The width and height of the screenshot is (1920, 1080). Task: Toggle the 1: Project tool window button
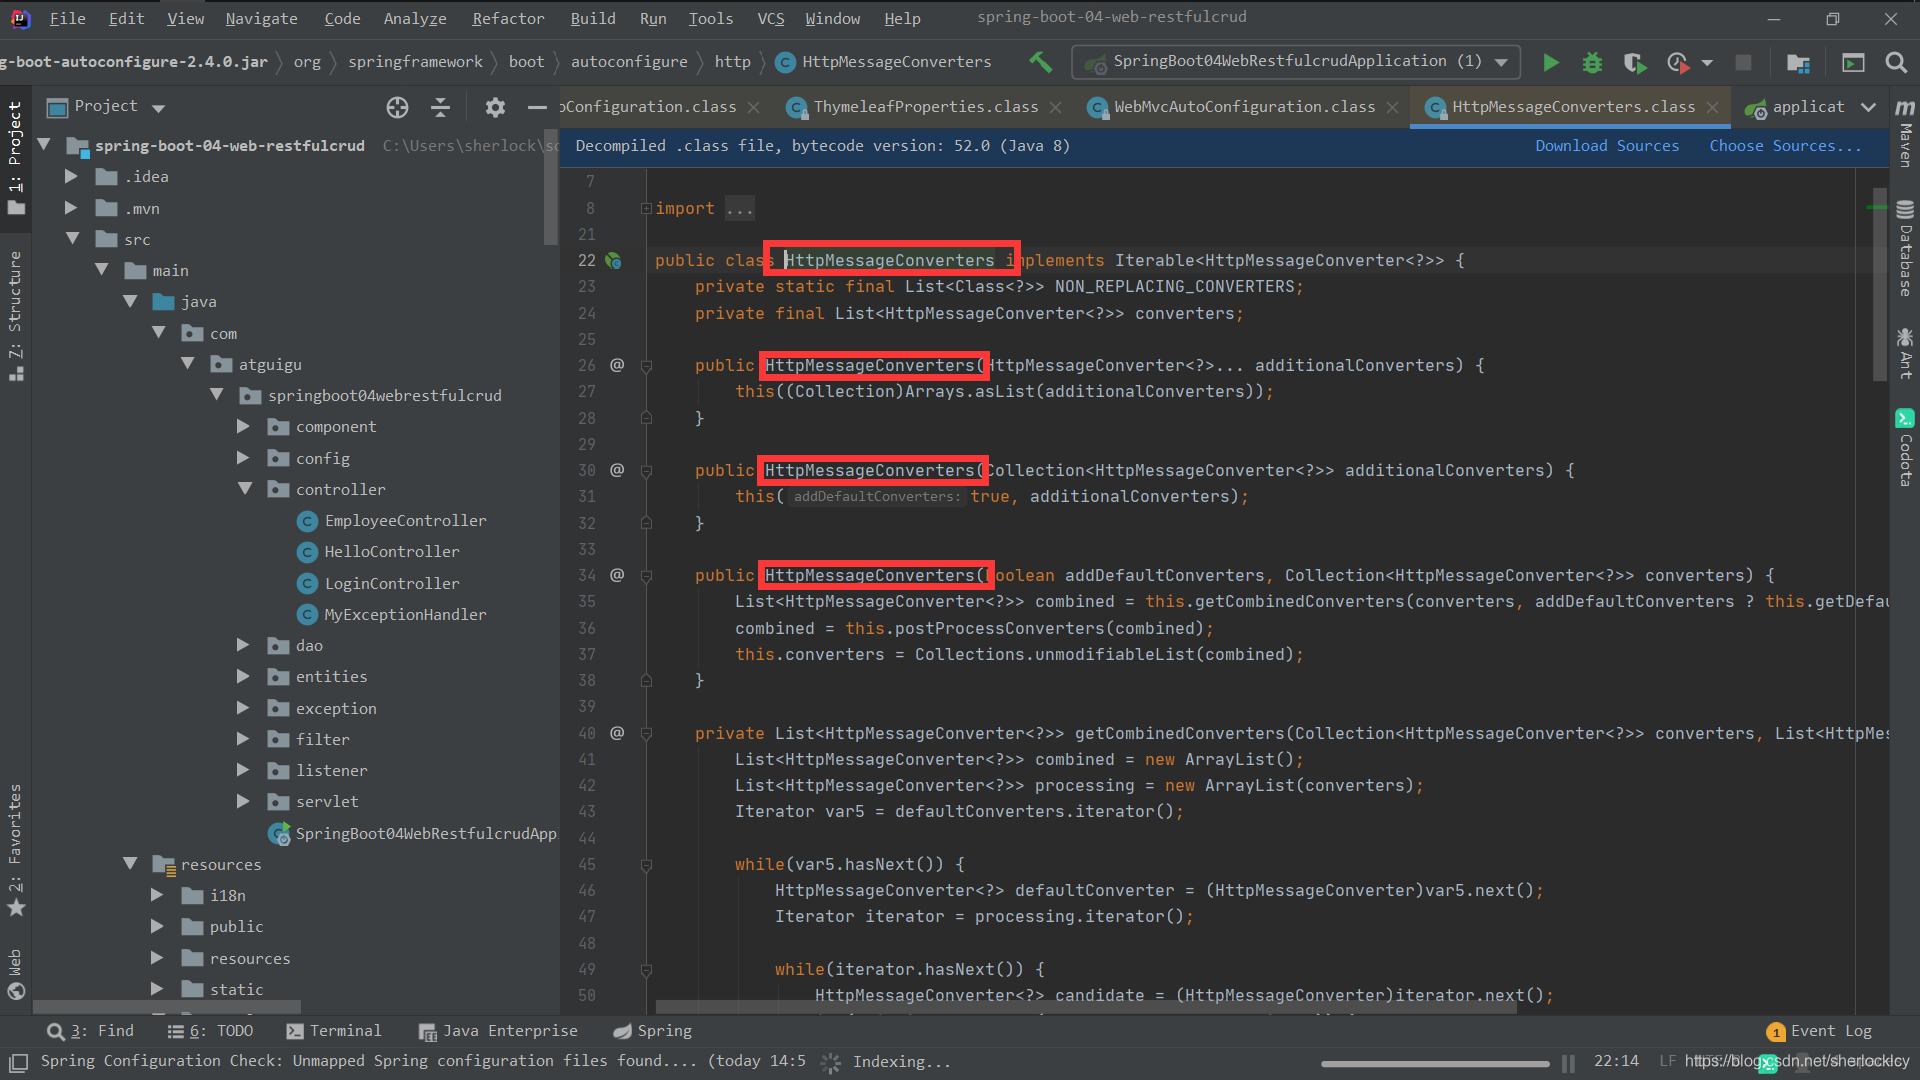click(15, 157)
